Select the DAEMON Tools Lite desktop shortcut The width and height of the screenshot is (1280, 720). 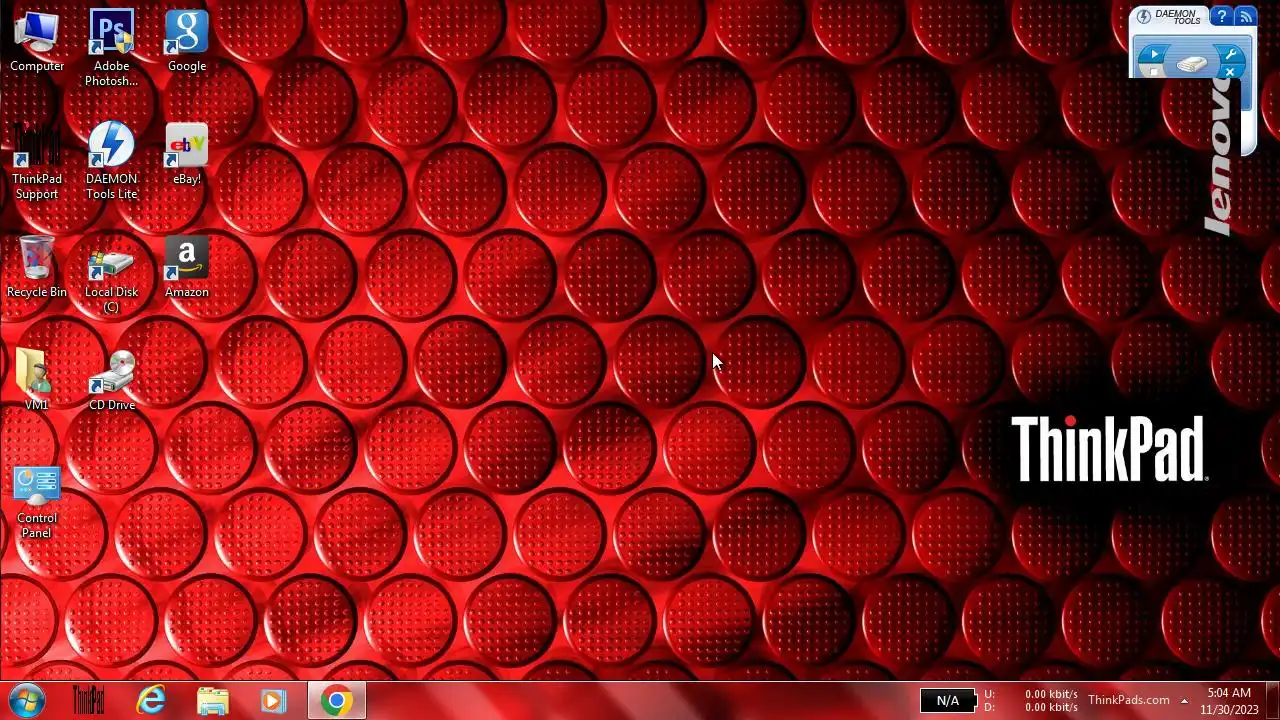(x=111, y=161)
